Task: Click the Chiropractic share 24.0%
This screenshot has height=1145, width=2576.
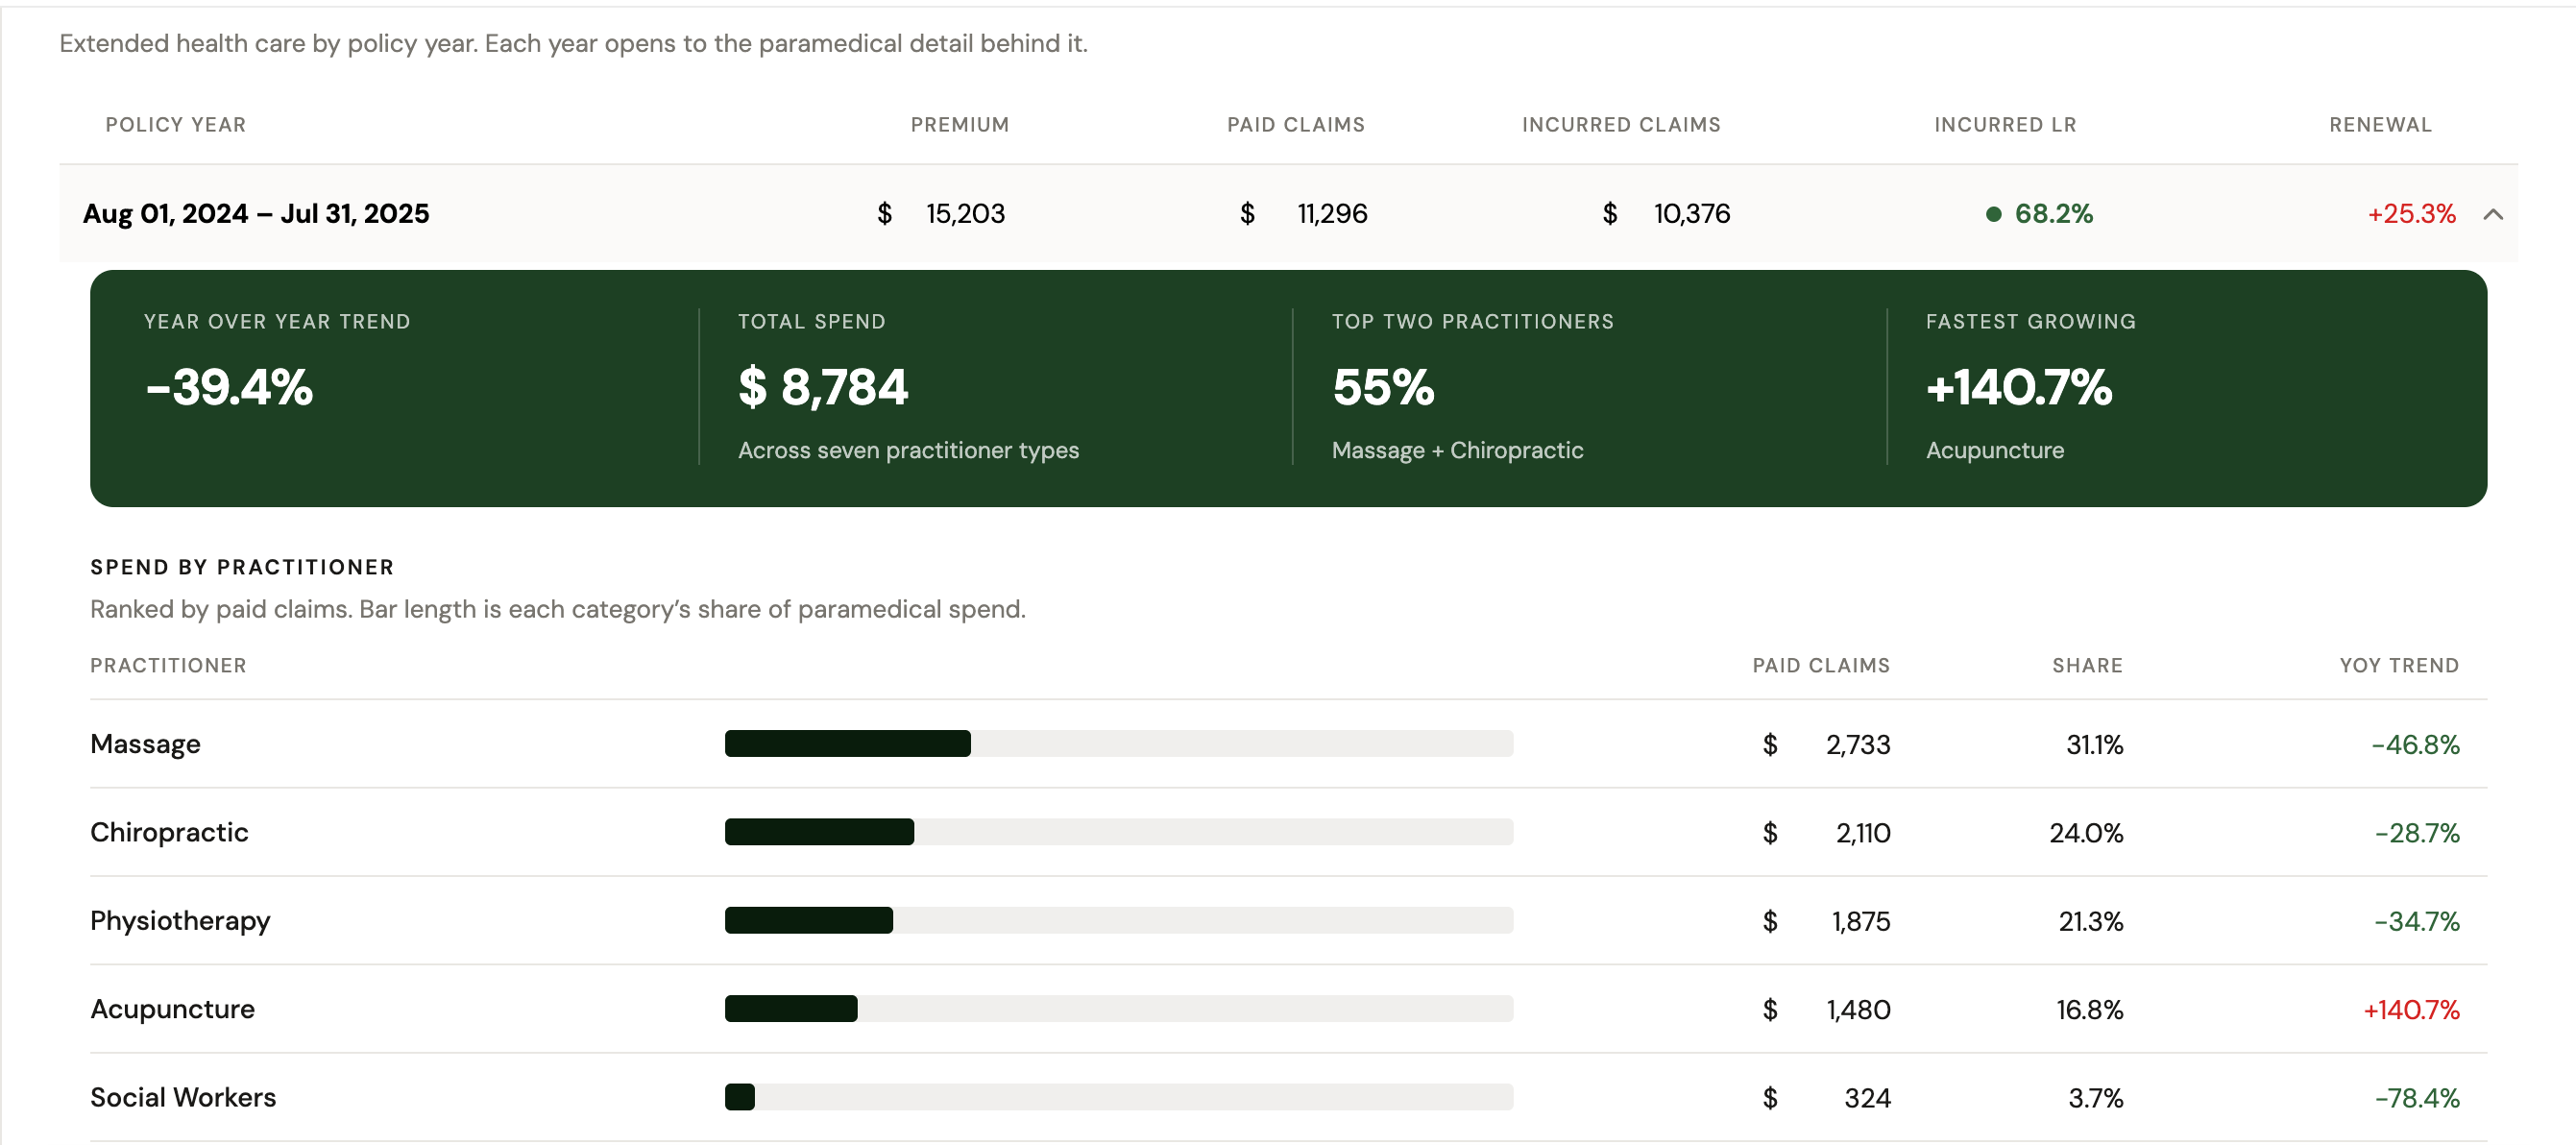Action: (2086, 833)
